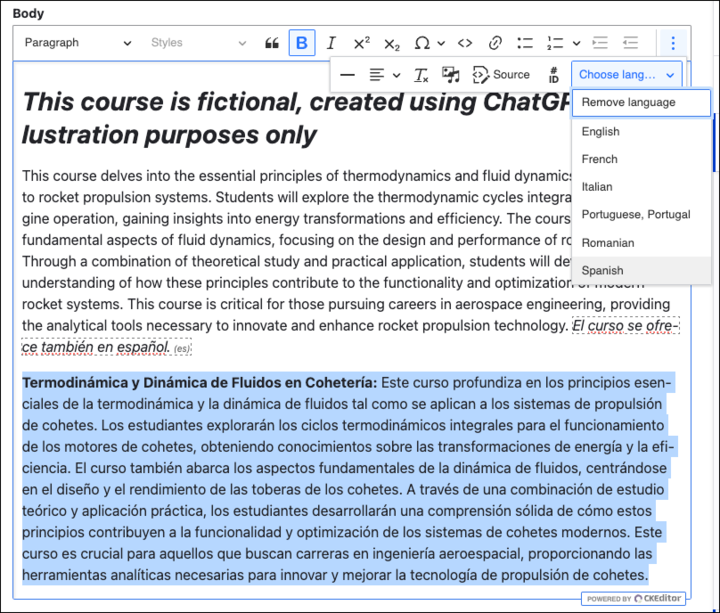Insert a bulleted list

(x=525, y=43)
